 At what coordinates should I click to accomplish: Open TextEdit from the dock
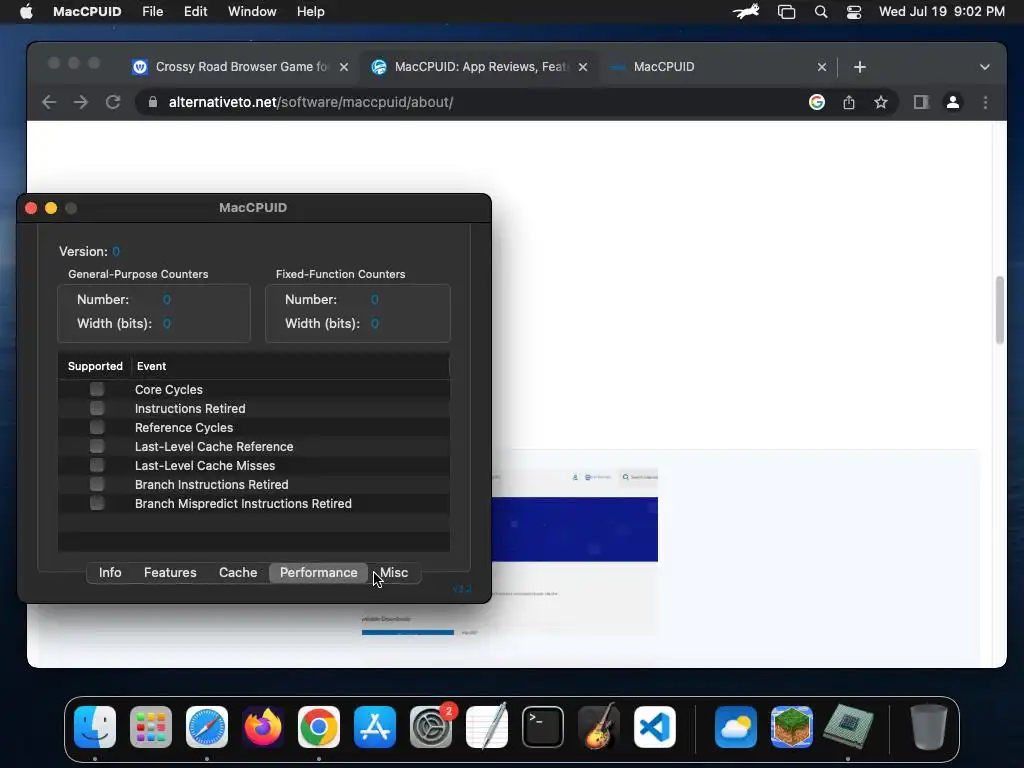coord(487,727)
